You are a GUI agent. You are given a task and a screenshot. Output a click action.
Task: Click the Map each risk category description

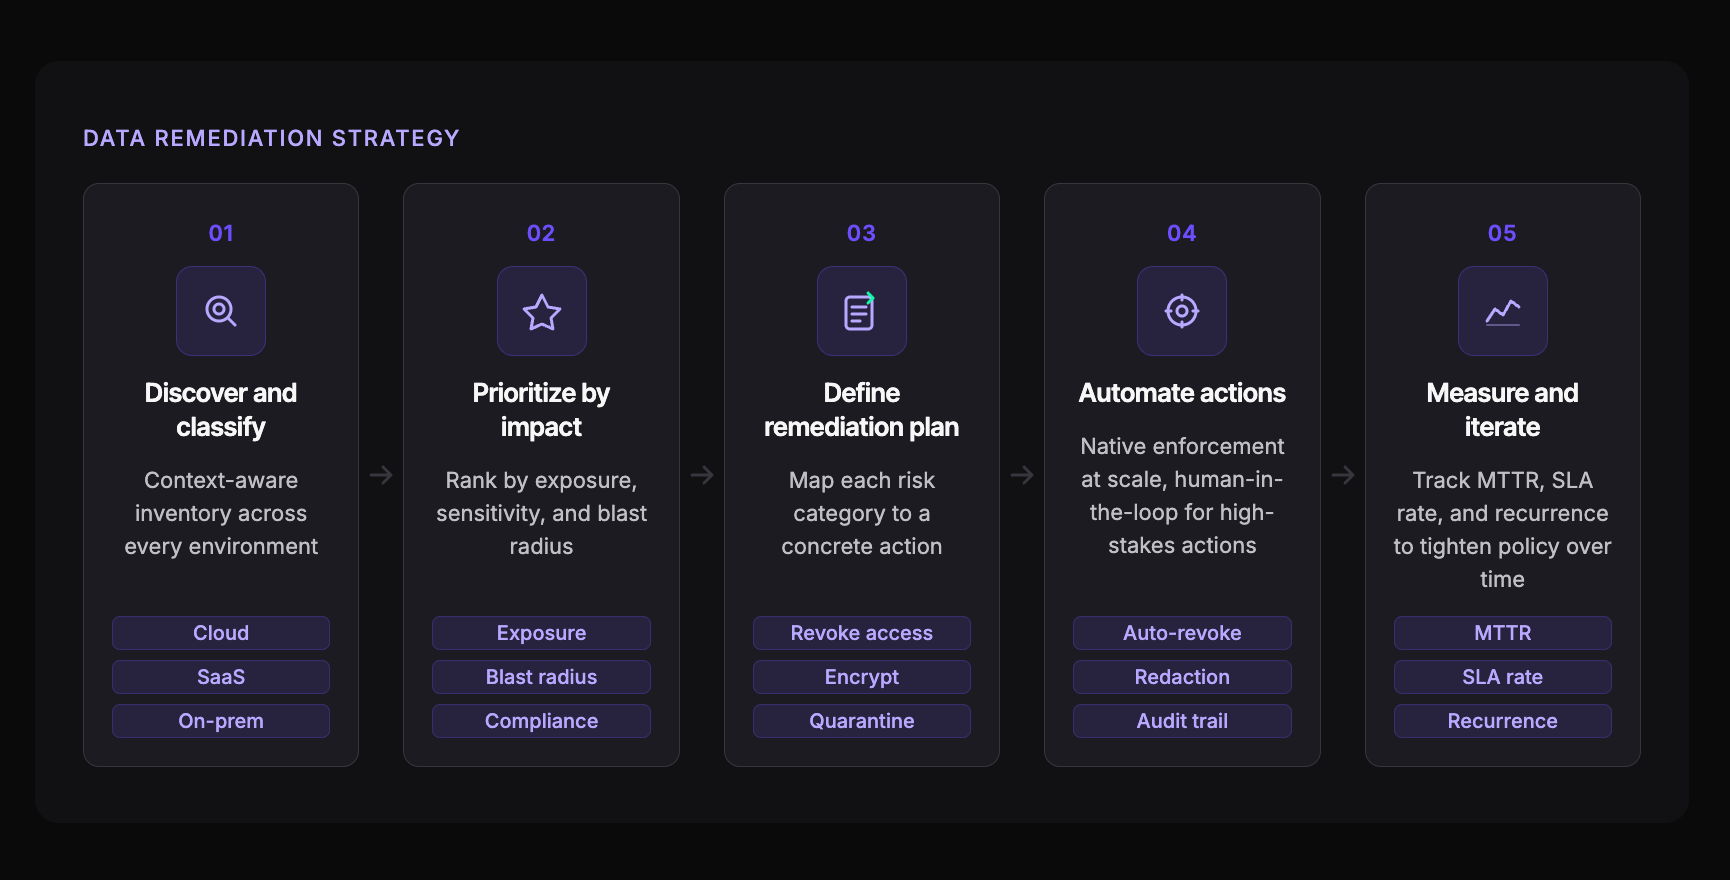[x=862, y=513]
